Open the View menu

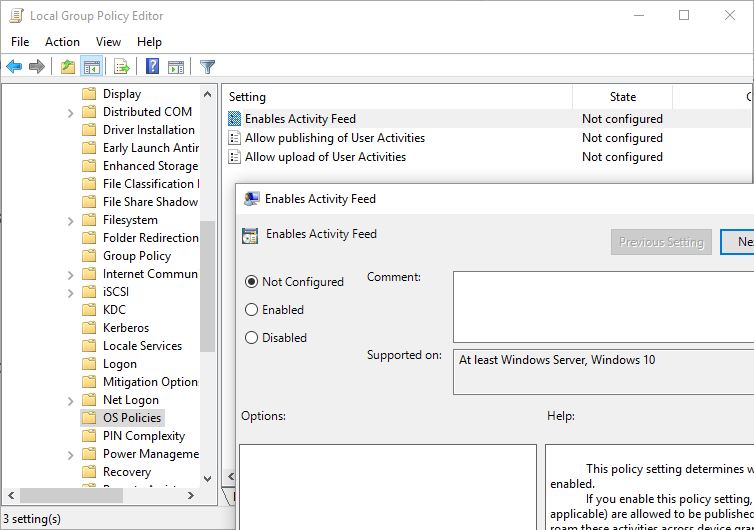108,42
